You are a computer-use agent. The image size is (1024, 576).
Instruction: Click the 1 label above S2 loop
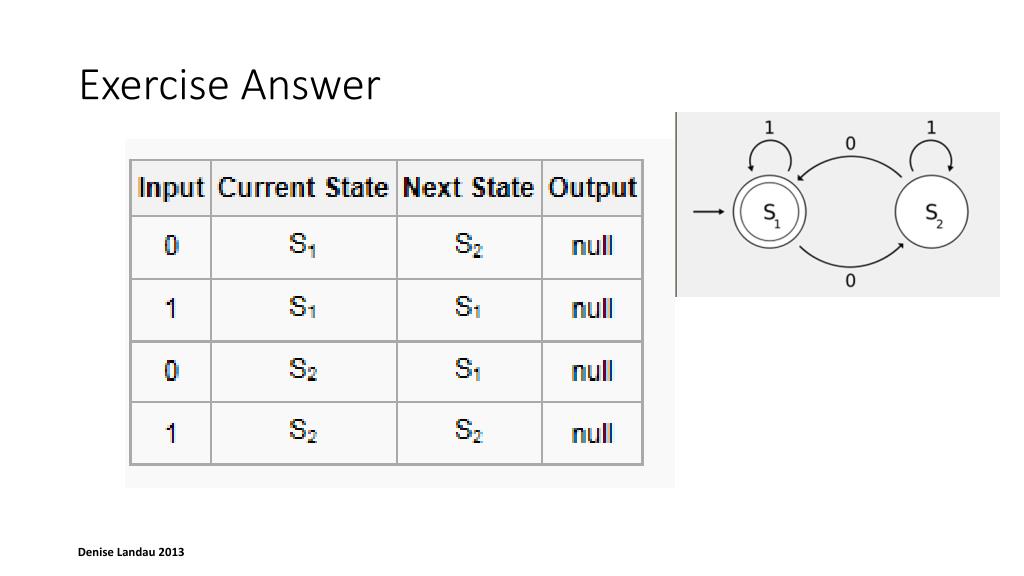click(x=931, y=127)
